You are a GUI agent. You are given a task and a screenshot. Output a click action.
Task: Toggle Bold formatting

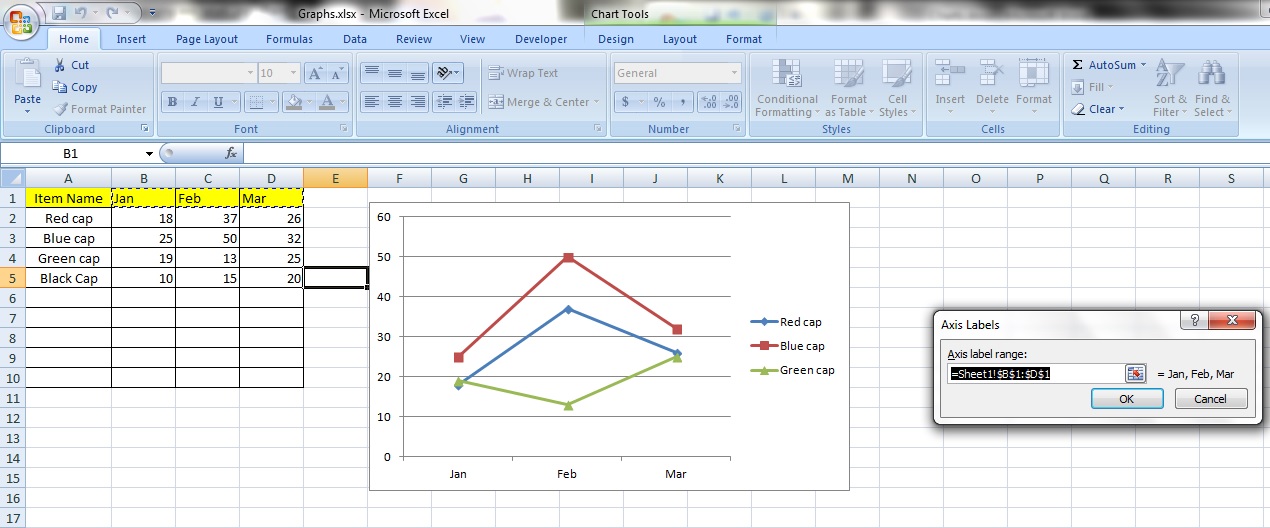point(172,102)
